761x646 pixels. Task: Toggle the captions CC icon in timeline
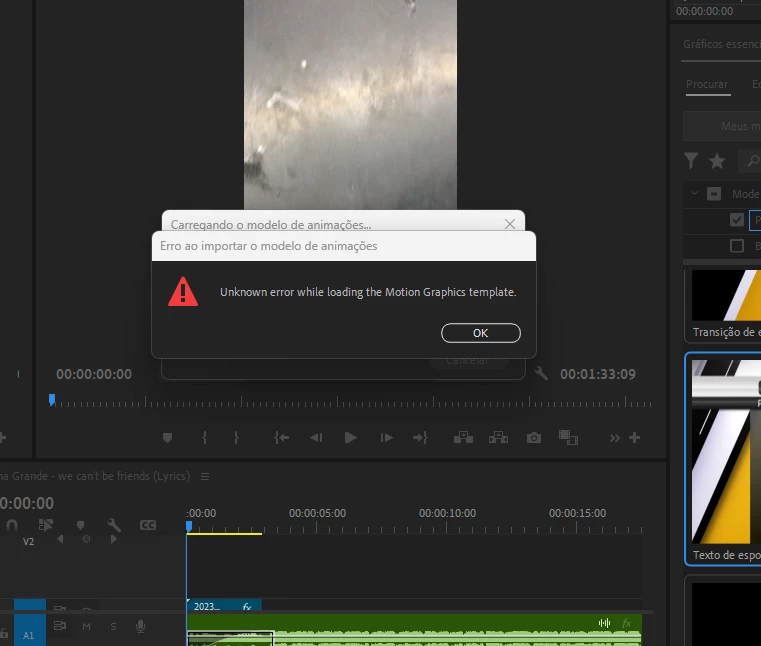click(x=148, y=525)
